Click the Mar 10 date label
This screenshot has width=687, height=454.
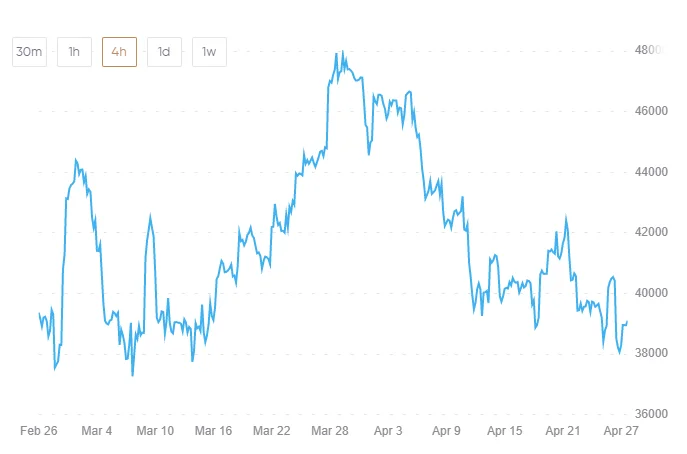coord(155,430)
